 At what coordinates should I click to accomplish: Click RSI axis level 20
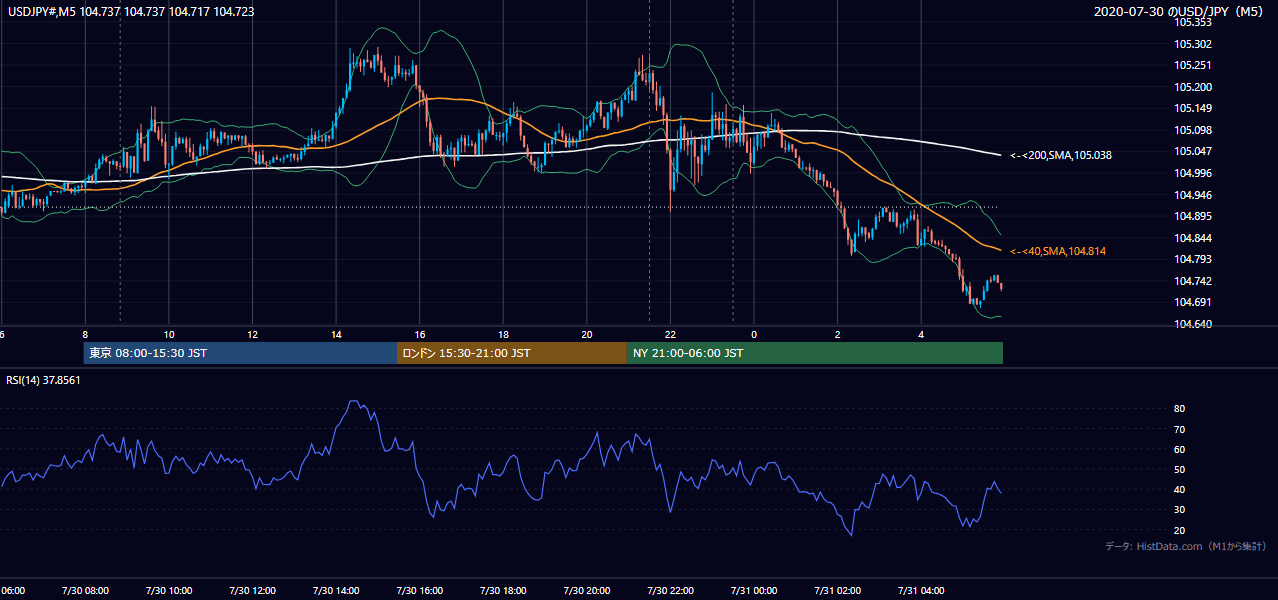click(1179, 530)
